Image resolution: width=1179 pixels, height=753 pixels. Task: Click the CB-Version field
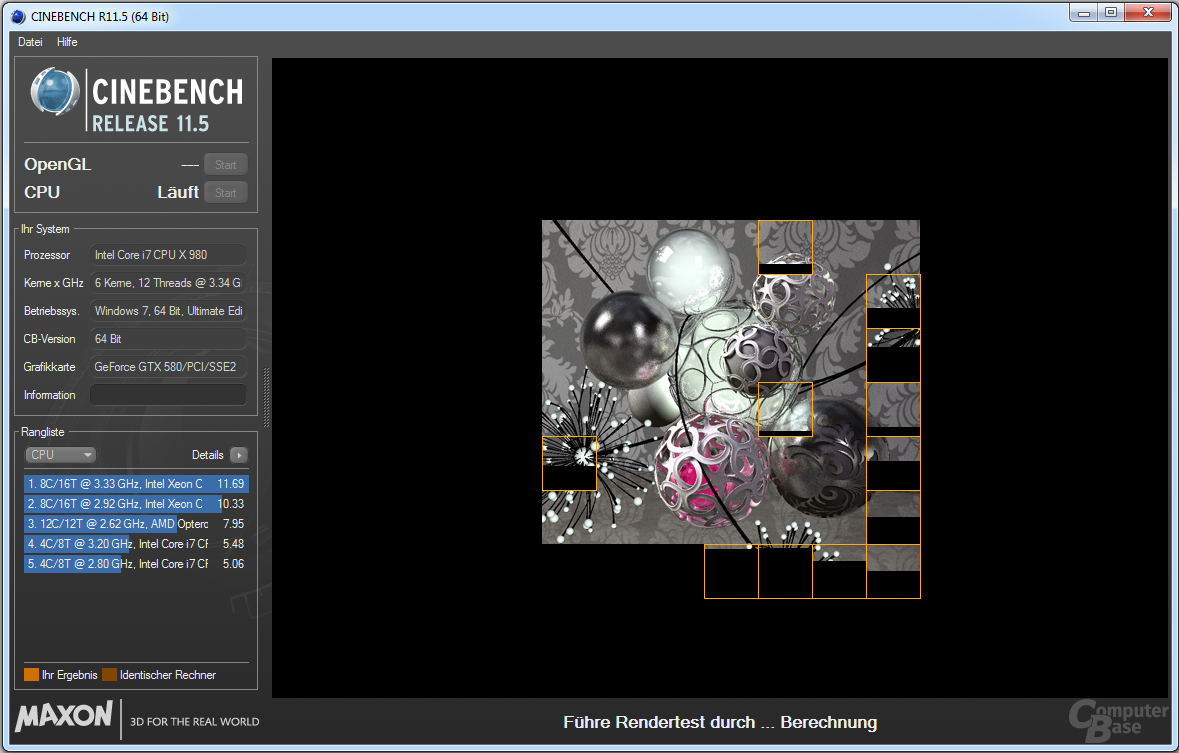pos(168,339)
